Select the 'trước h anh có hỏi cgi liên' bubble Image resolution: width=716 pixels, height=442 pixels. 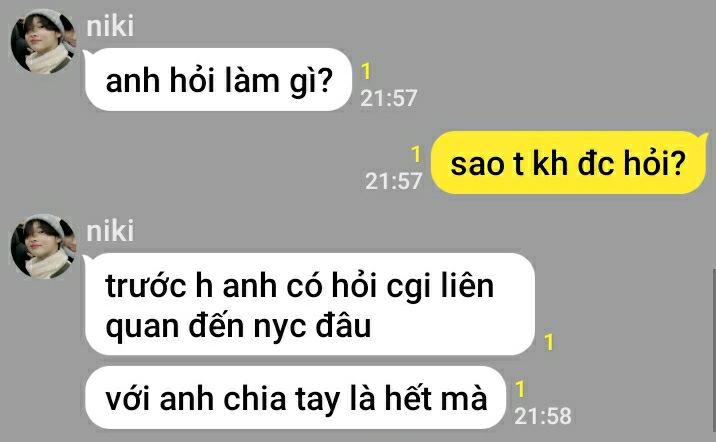coord(309,304)
